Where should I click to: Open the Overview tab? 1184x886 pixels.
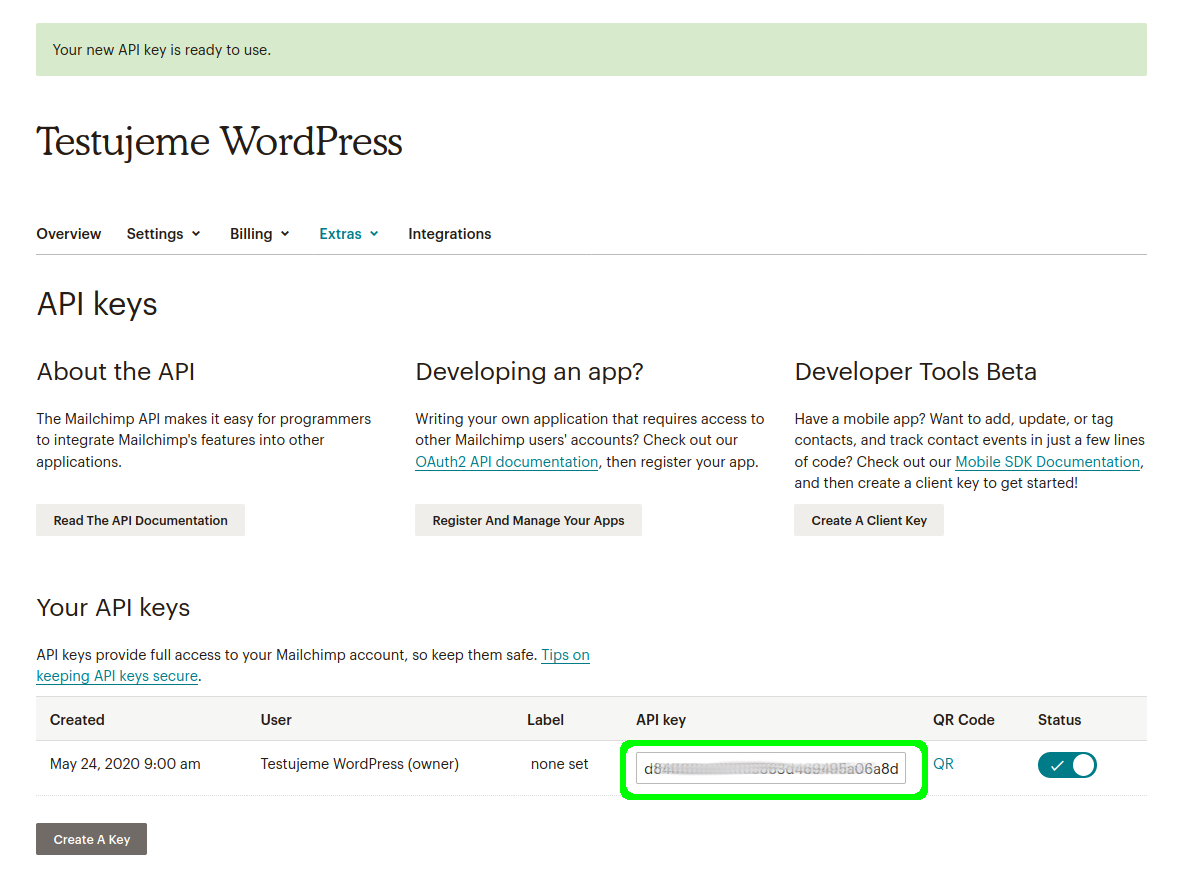click(69, 234)
